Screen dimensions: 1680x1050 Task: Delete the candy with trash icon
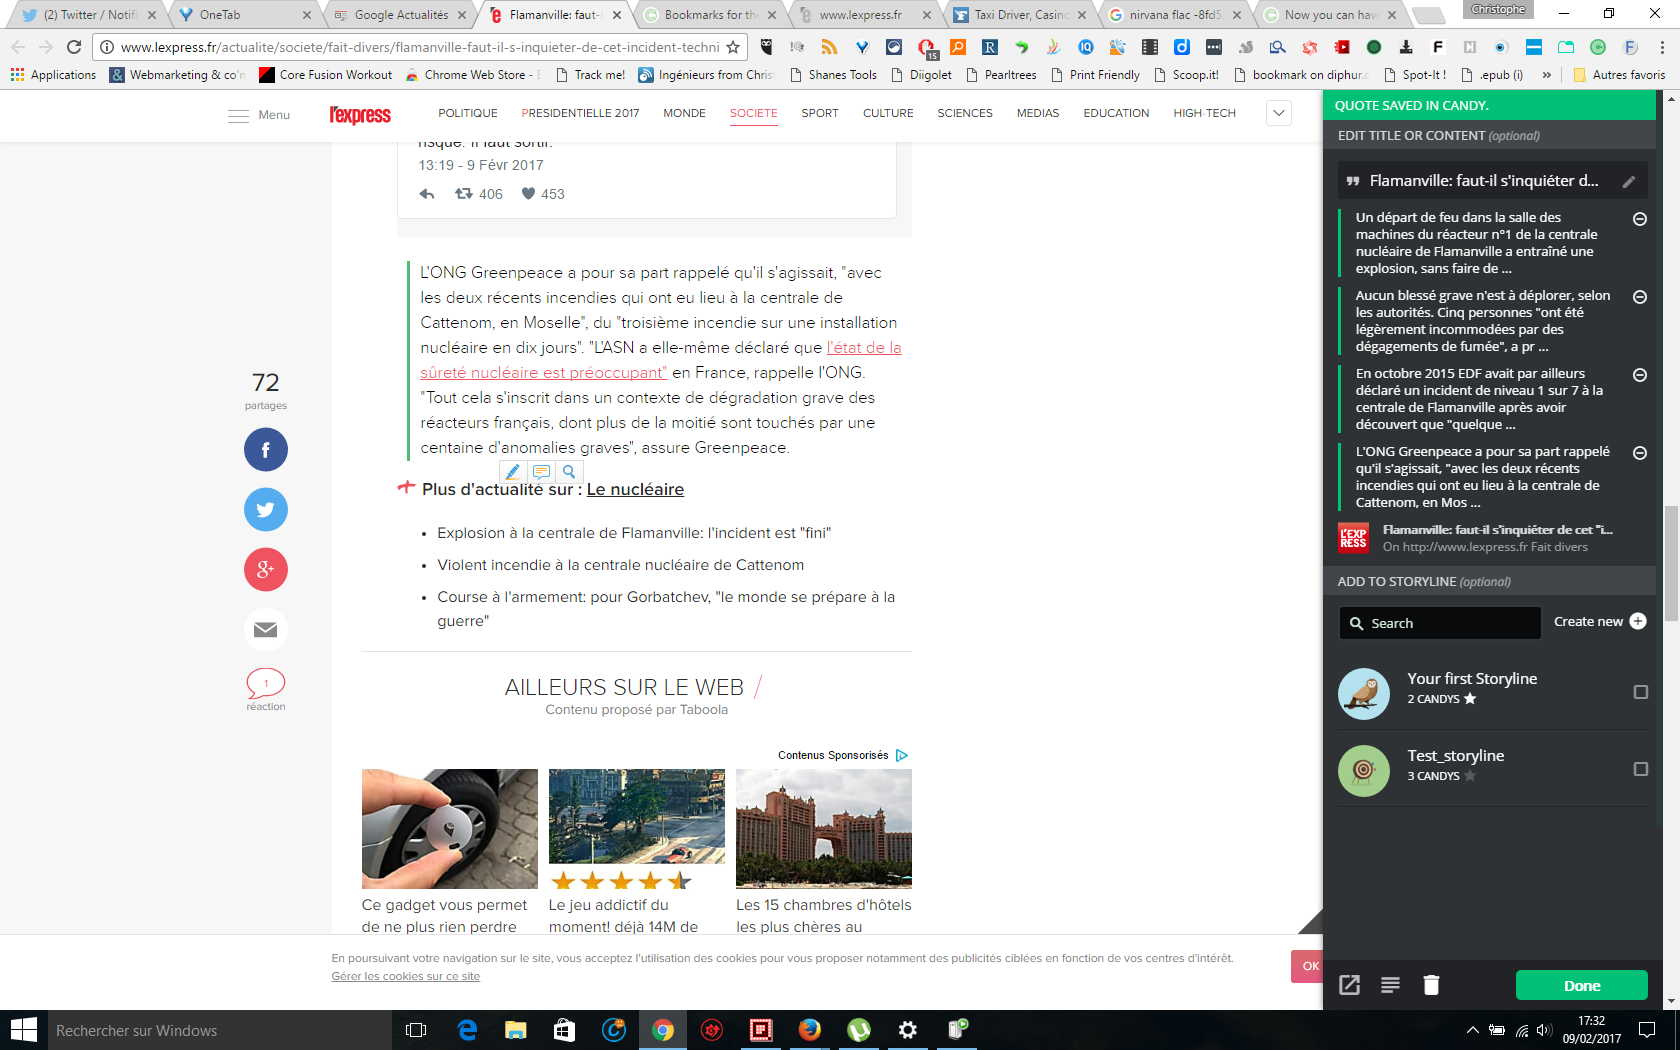point(1431,985)
